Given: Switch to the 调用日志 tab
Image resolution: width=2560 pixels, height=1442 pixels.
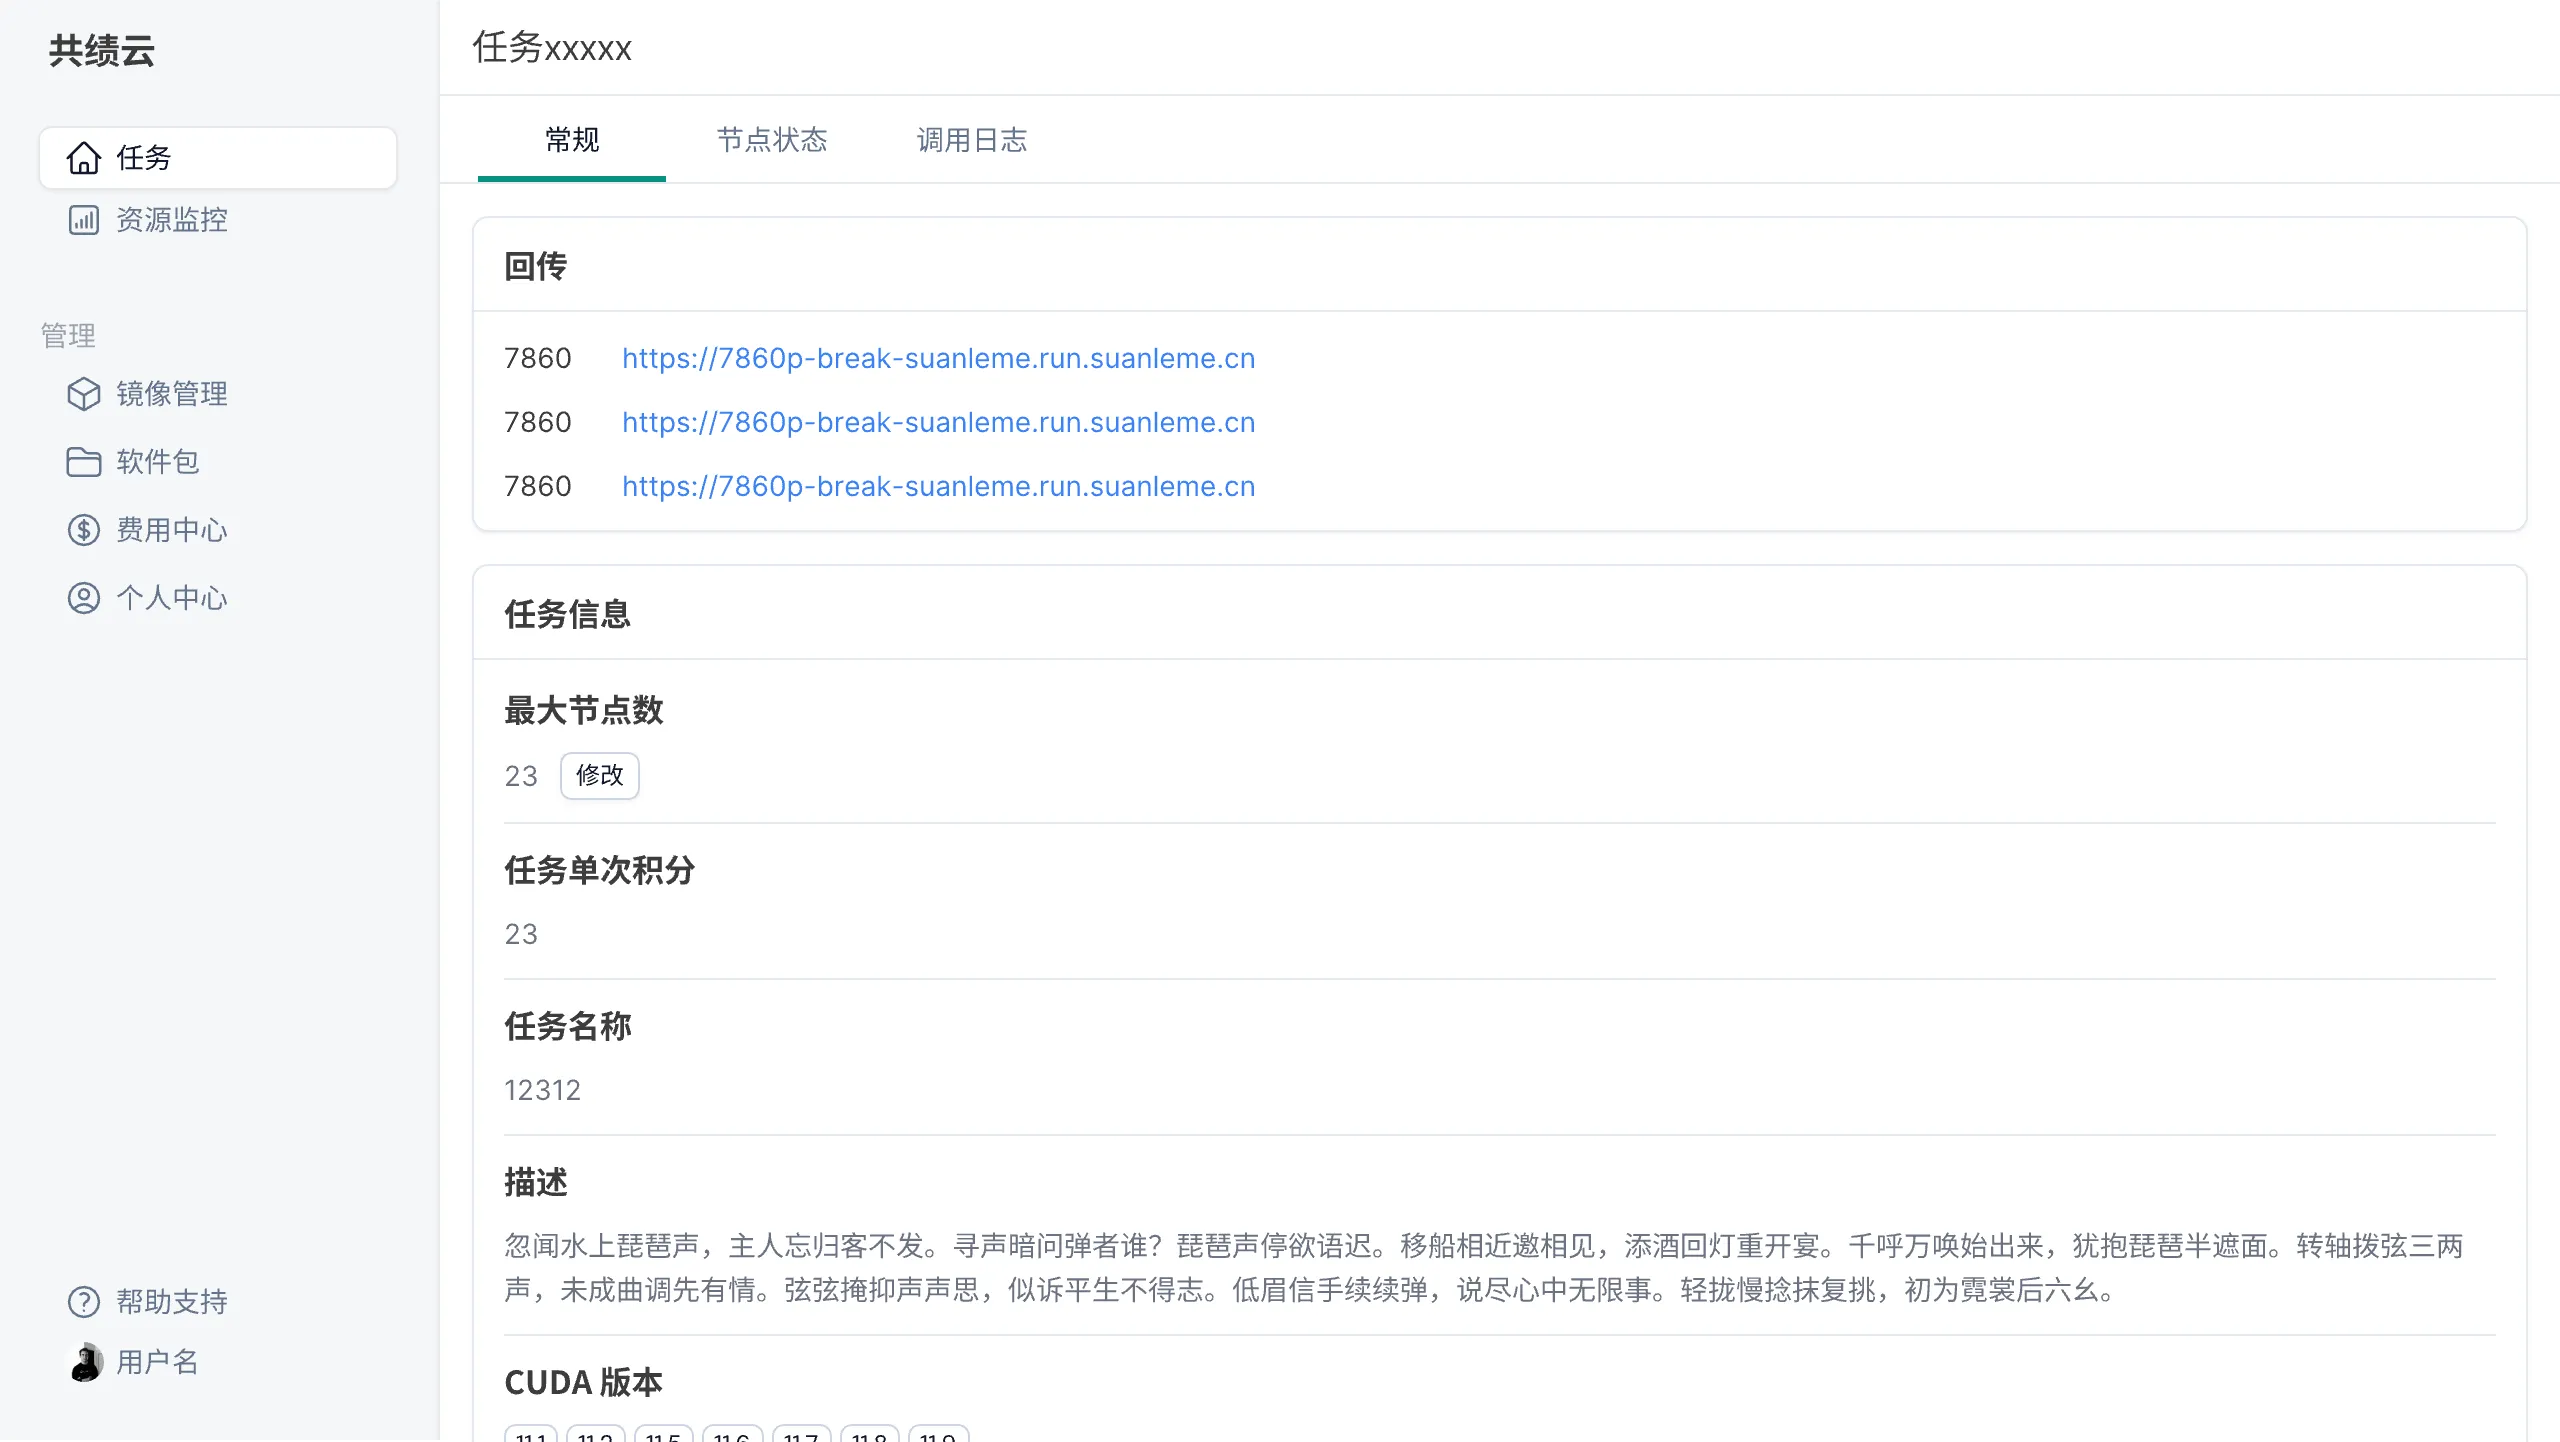Looking at the screenshot, I should (x=971, y=140).
